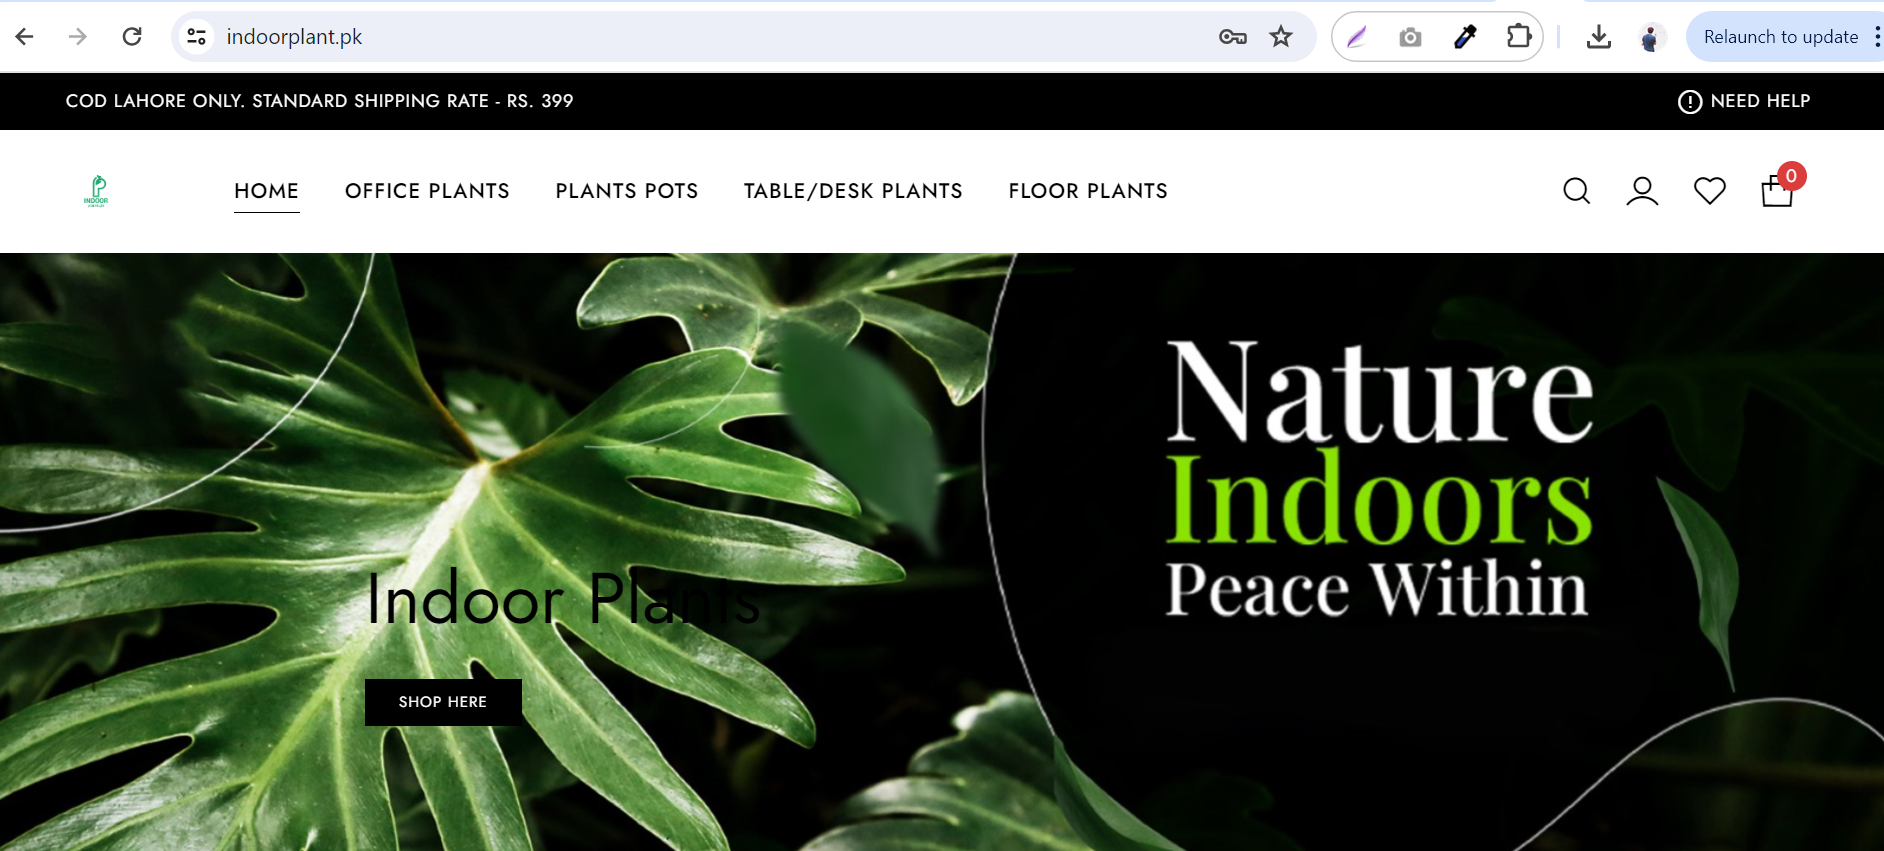Open the user account icon
1884x851 pixels.
click(x=1642, y=191)
